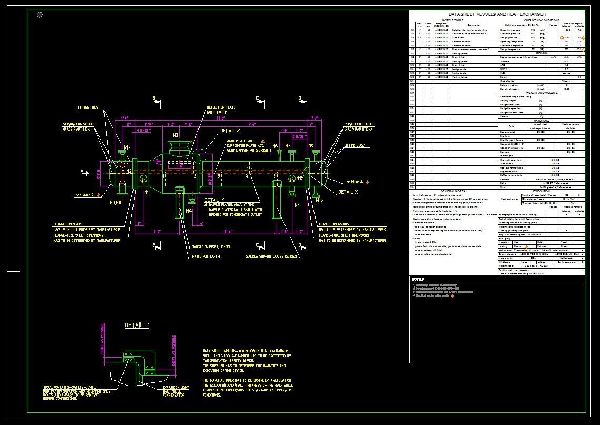Click the white datasheet table title header

tap(493, 16)
